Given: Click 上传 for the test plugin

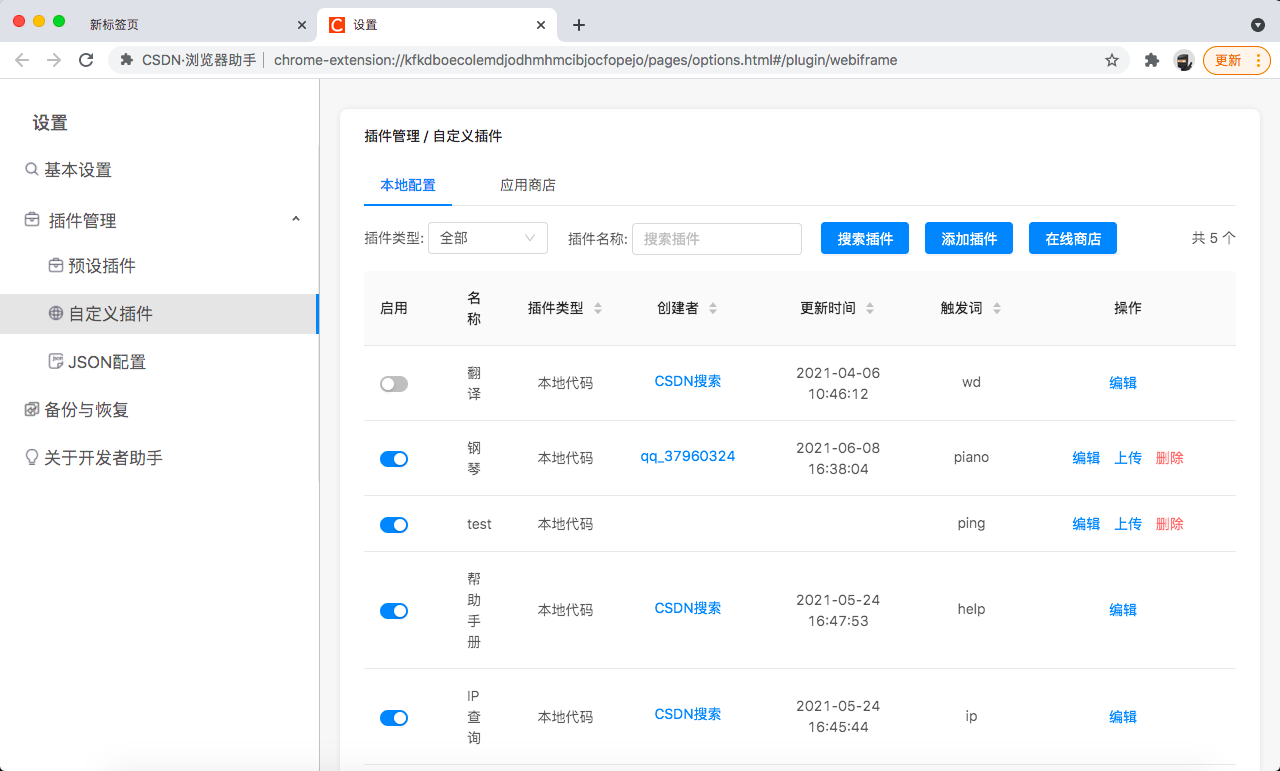Looking at the screenshot, I should [x=1128, y=524].
